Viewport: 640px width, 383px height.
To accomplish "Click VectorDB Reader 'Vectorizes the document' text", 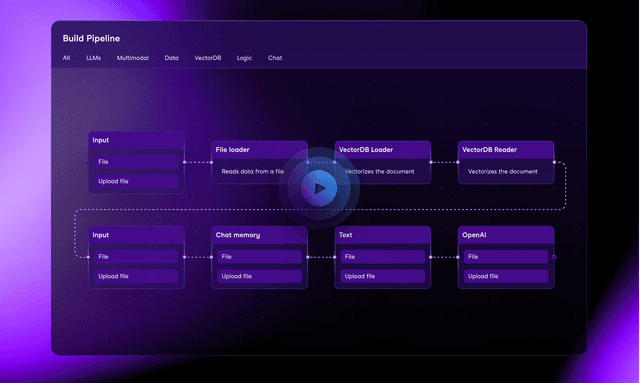I will (503, 171).
